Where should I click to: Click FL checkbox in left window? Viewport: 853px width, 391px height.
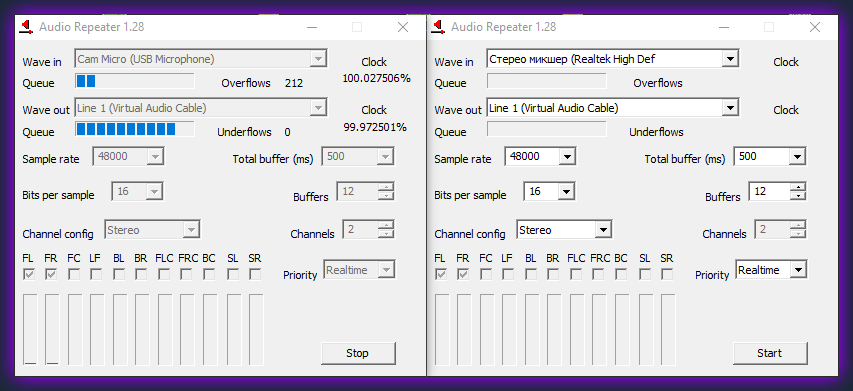pos(29,275)
